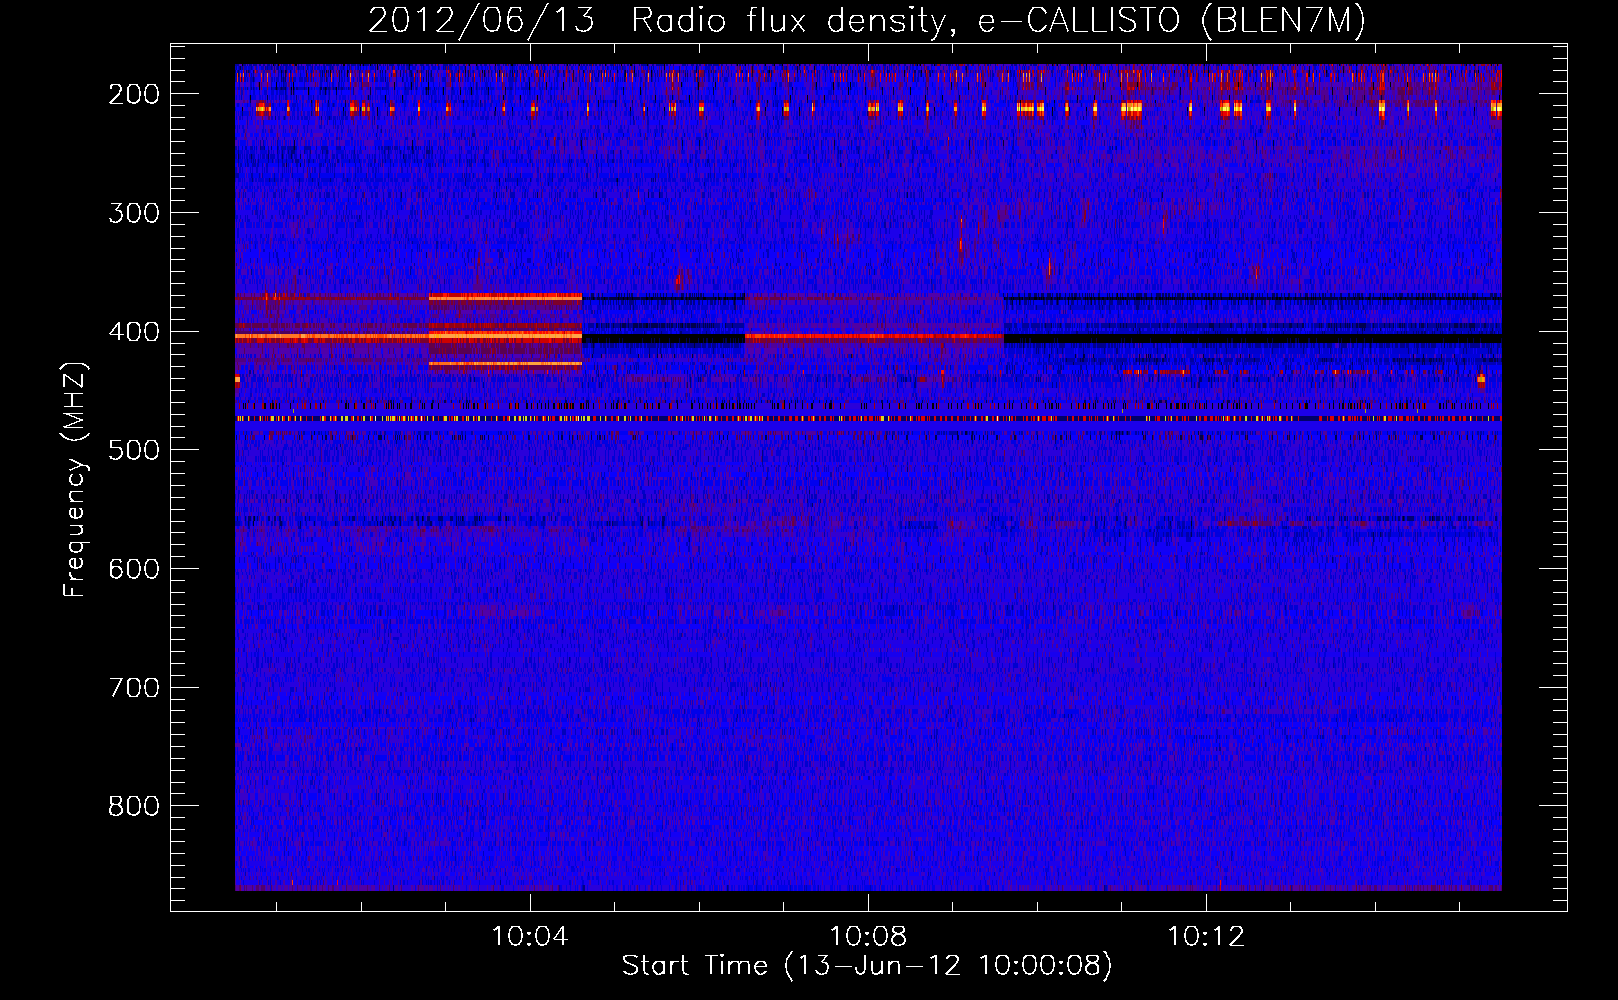Select the 300 frequency tick label
Image resolution: width=1618 pixels, height=1000 pixels.
point(134,212)
